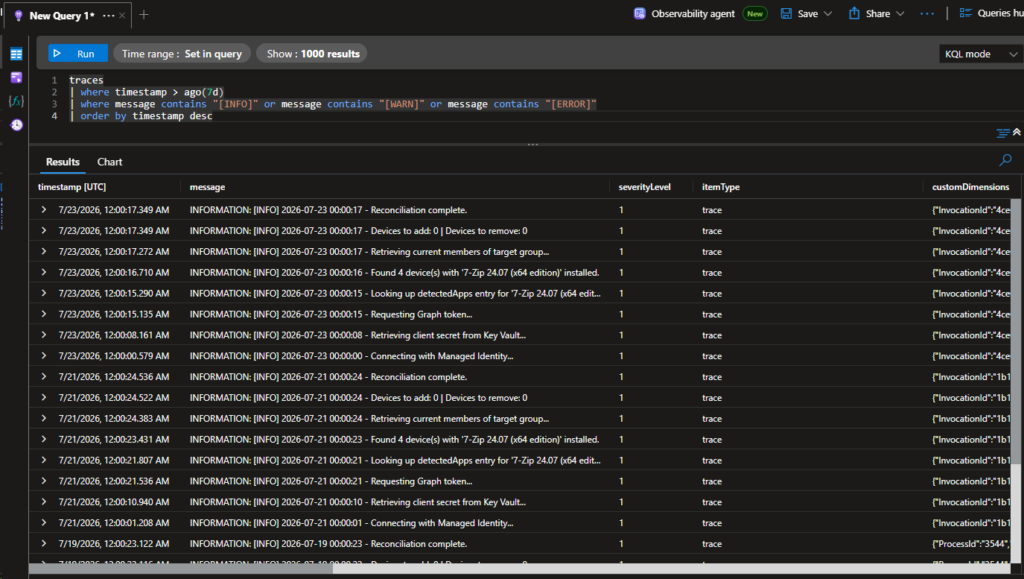
Task: Sort by message column header
Action: click(207, 187)
